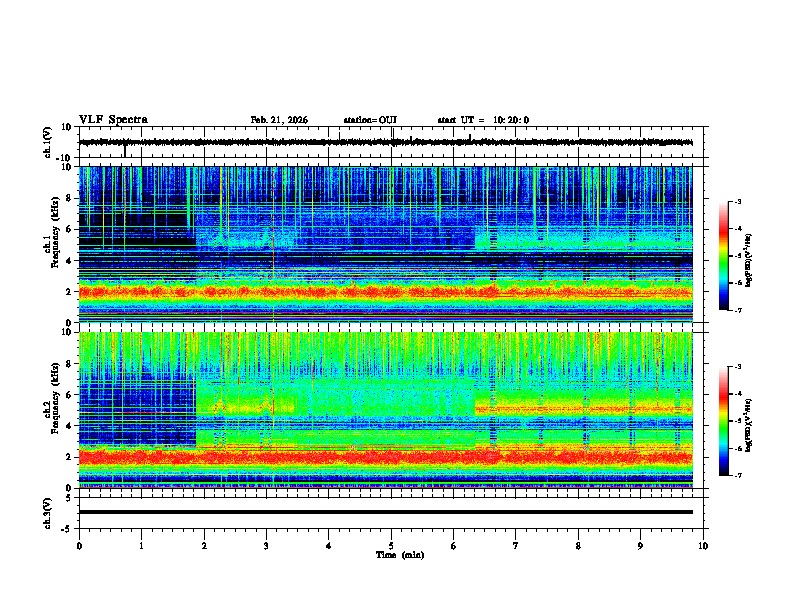This screenshot has height=612, width=792.
Task: Click the time axis tick label "7"
Action: [516, 546]
